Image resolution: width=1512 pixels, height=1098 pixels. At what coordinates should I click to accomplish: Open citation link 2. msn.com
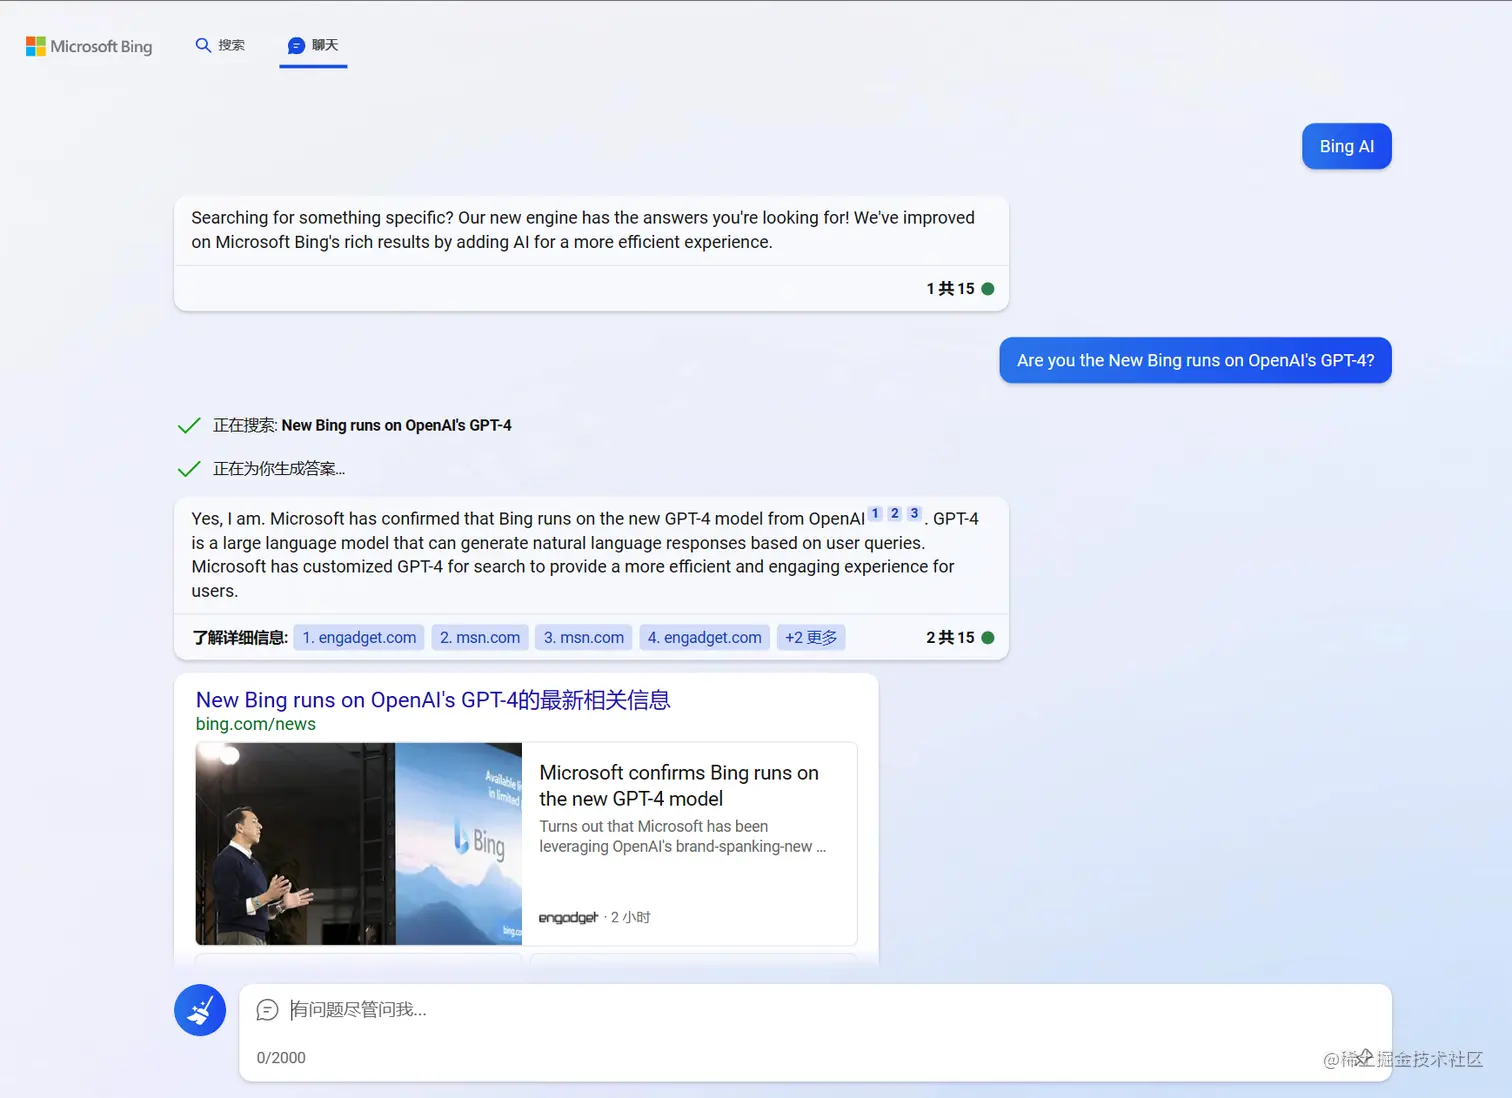(x=480, y=637)
